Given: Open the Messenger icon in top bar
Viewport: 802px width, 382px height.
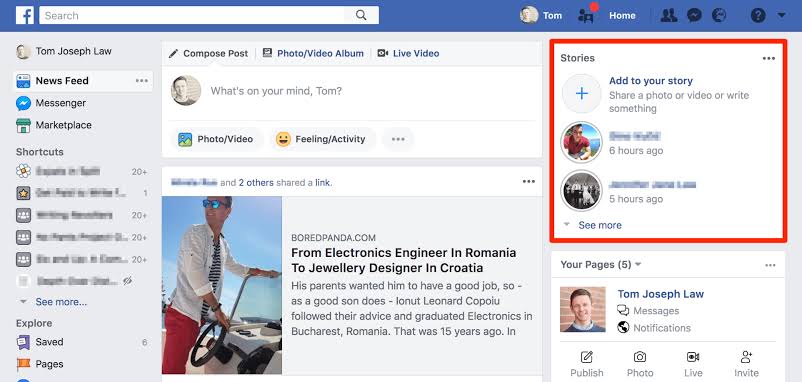Looking at the screenshot, I should coord(694,15).
